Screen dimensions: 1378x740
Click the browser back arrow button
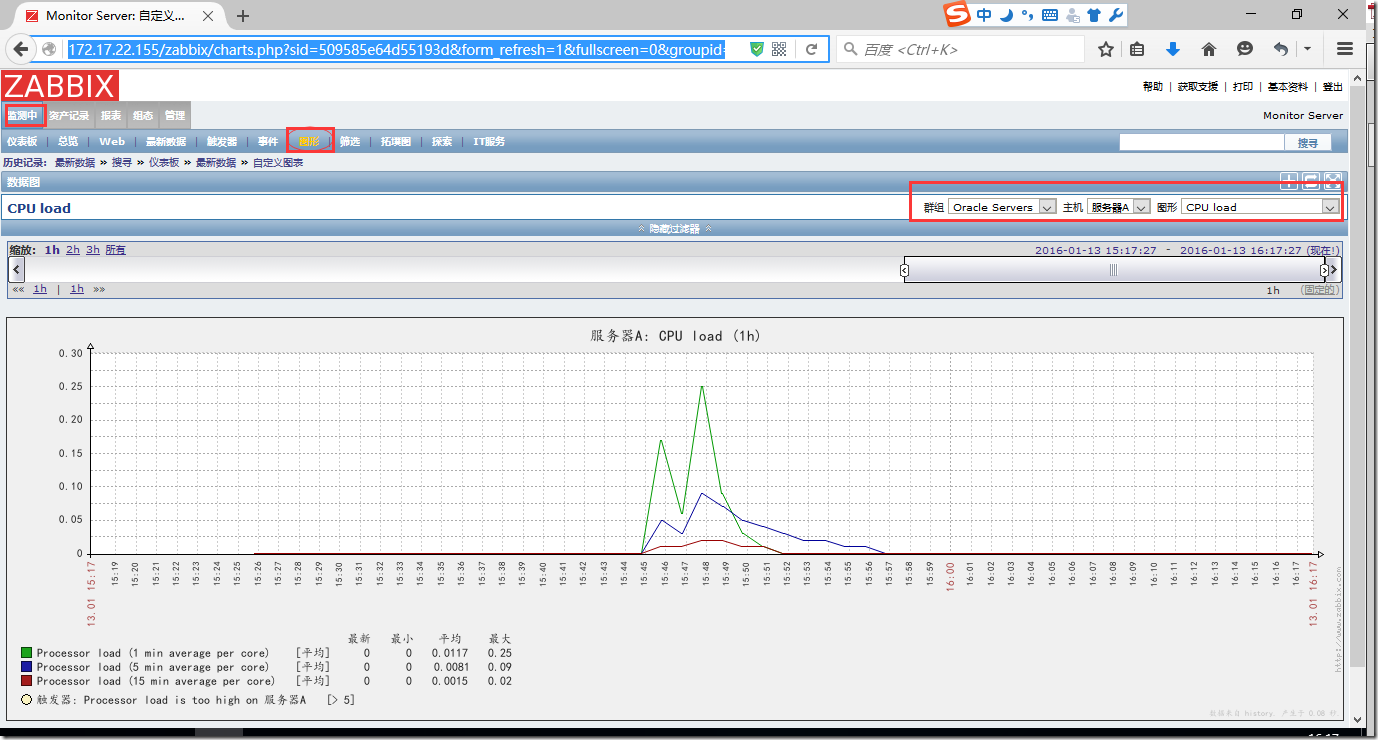(20, 49)
